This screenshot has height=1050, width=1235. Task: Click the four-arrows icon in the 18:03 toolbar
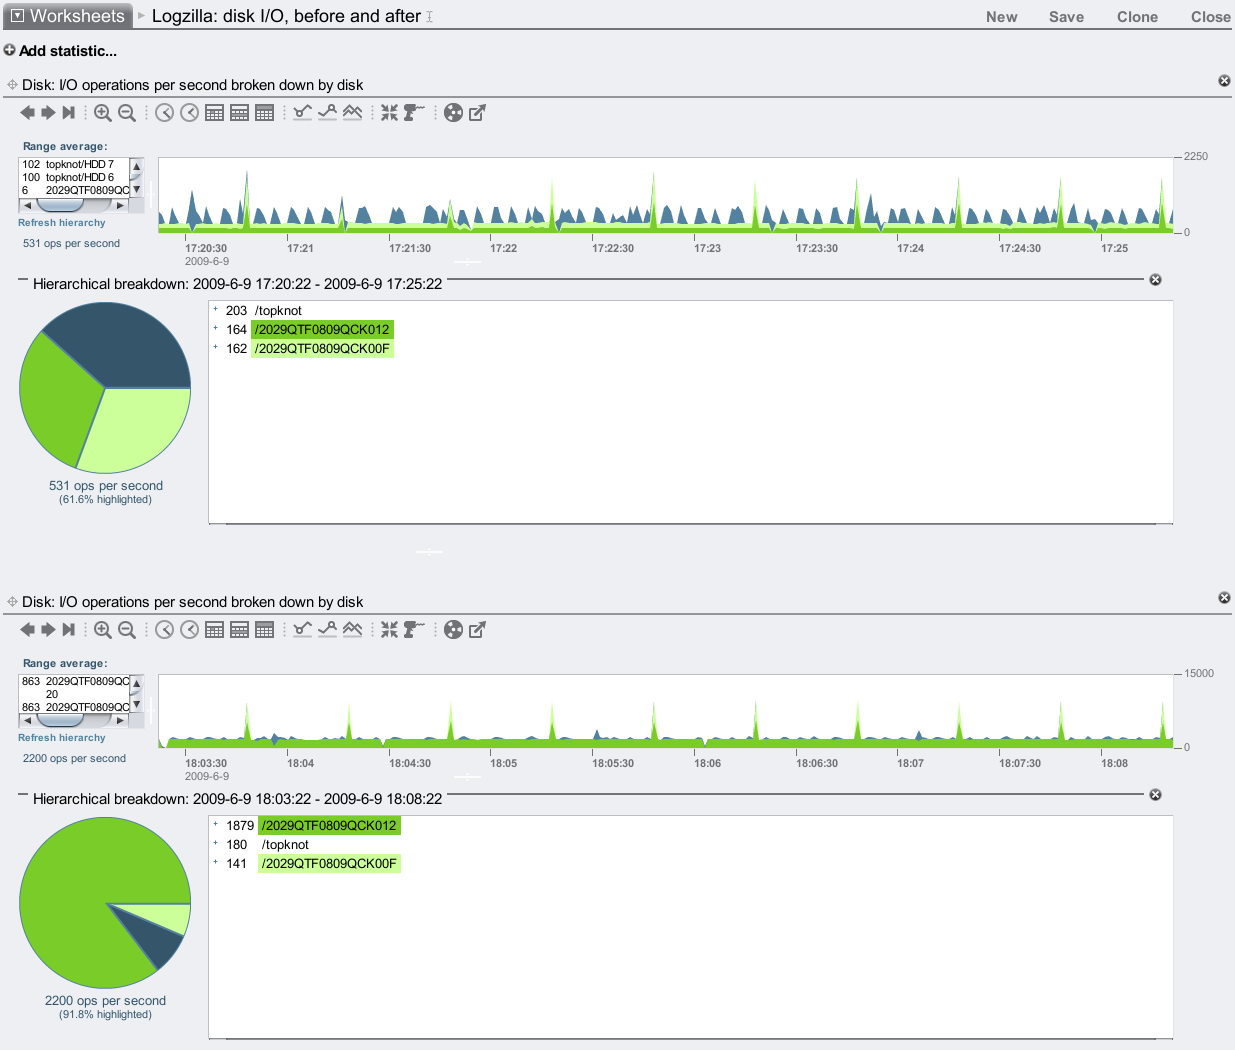(389, 630)
